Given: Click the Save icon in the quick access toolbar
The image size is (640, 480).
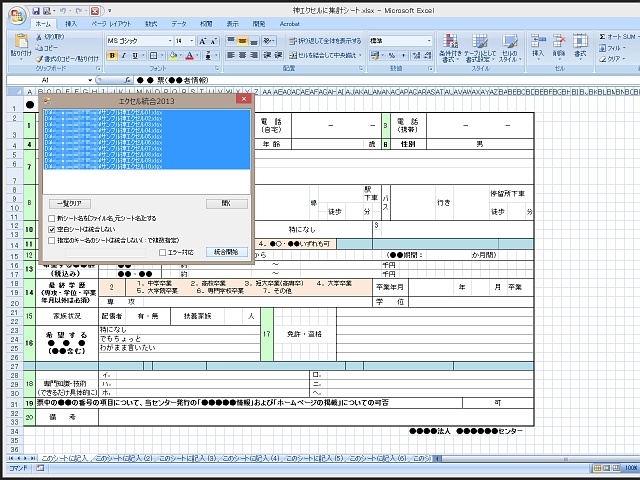Looking at the screenshot, I should pyautogui.click(x=37, y=9).
